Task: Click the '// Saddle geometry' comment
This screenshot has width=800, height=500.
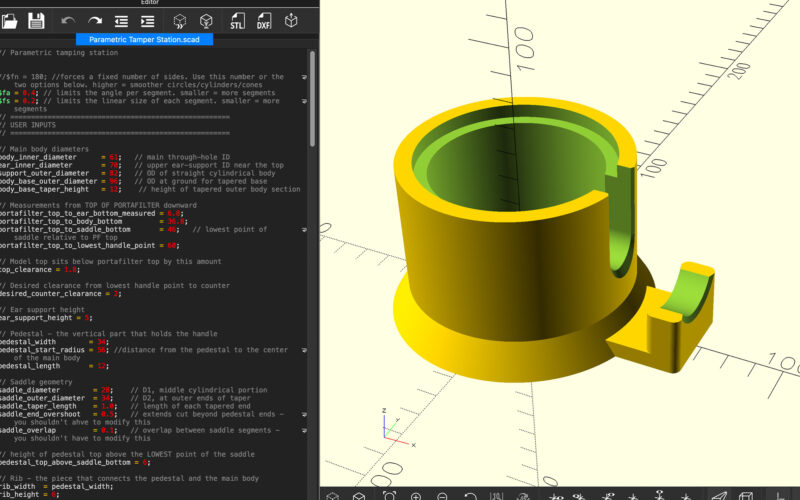Action: (x=36, y=382)
